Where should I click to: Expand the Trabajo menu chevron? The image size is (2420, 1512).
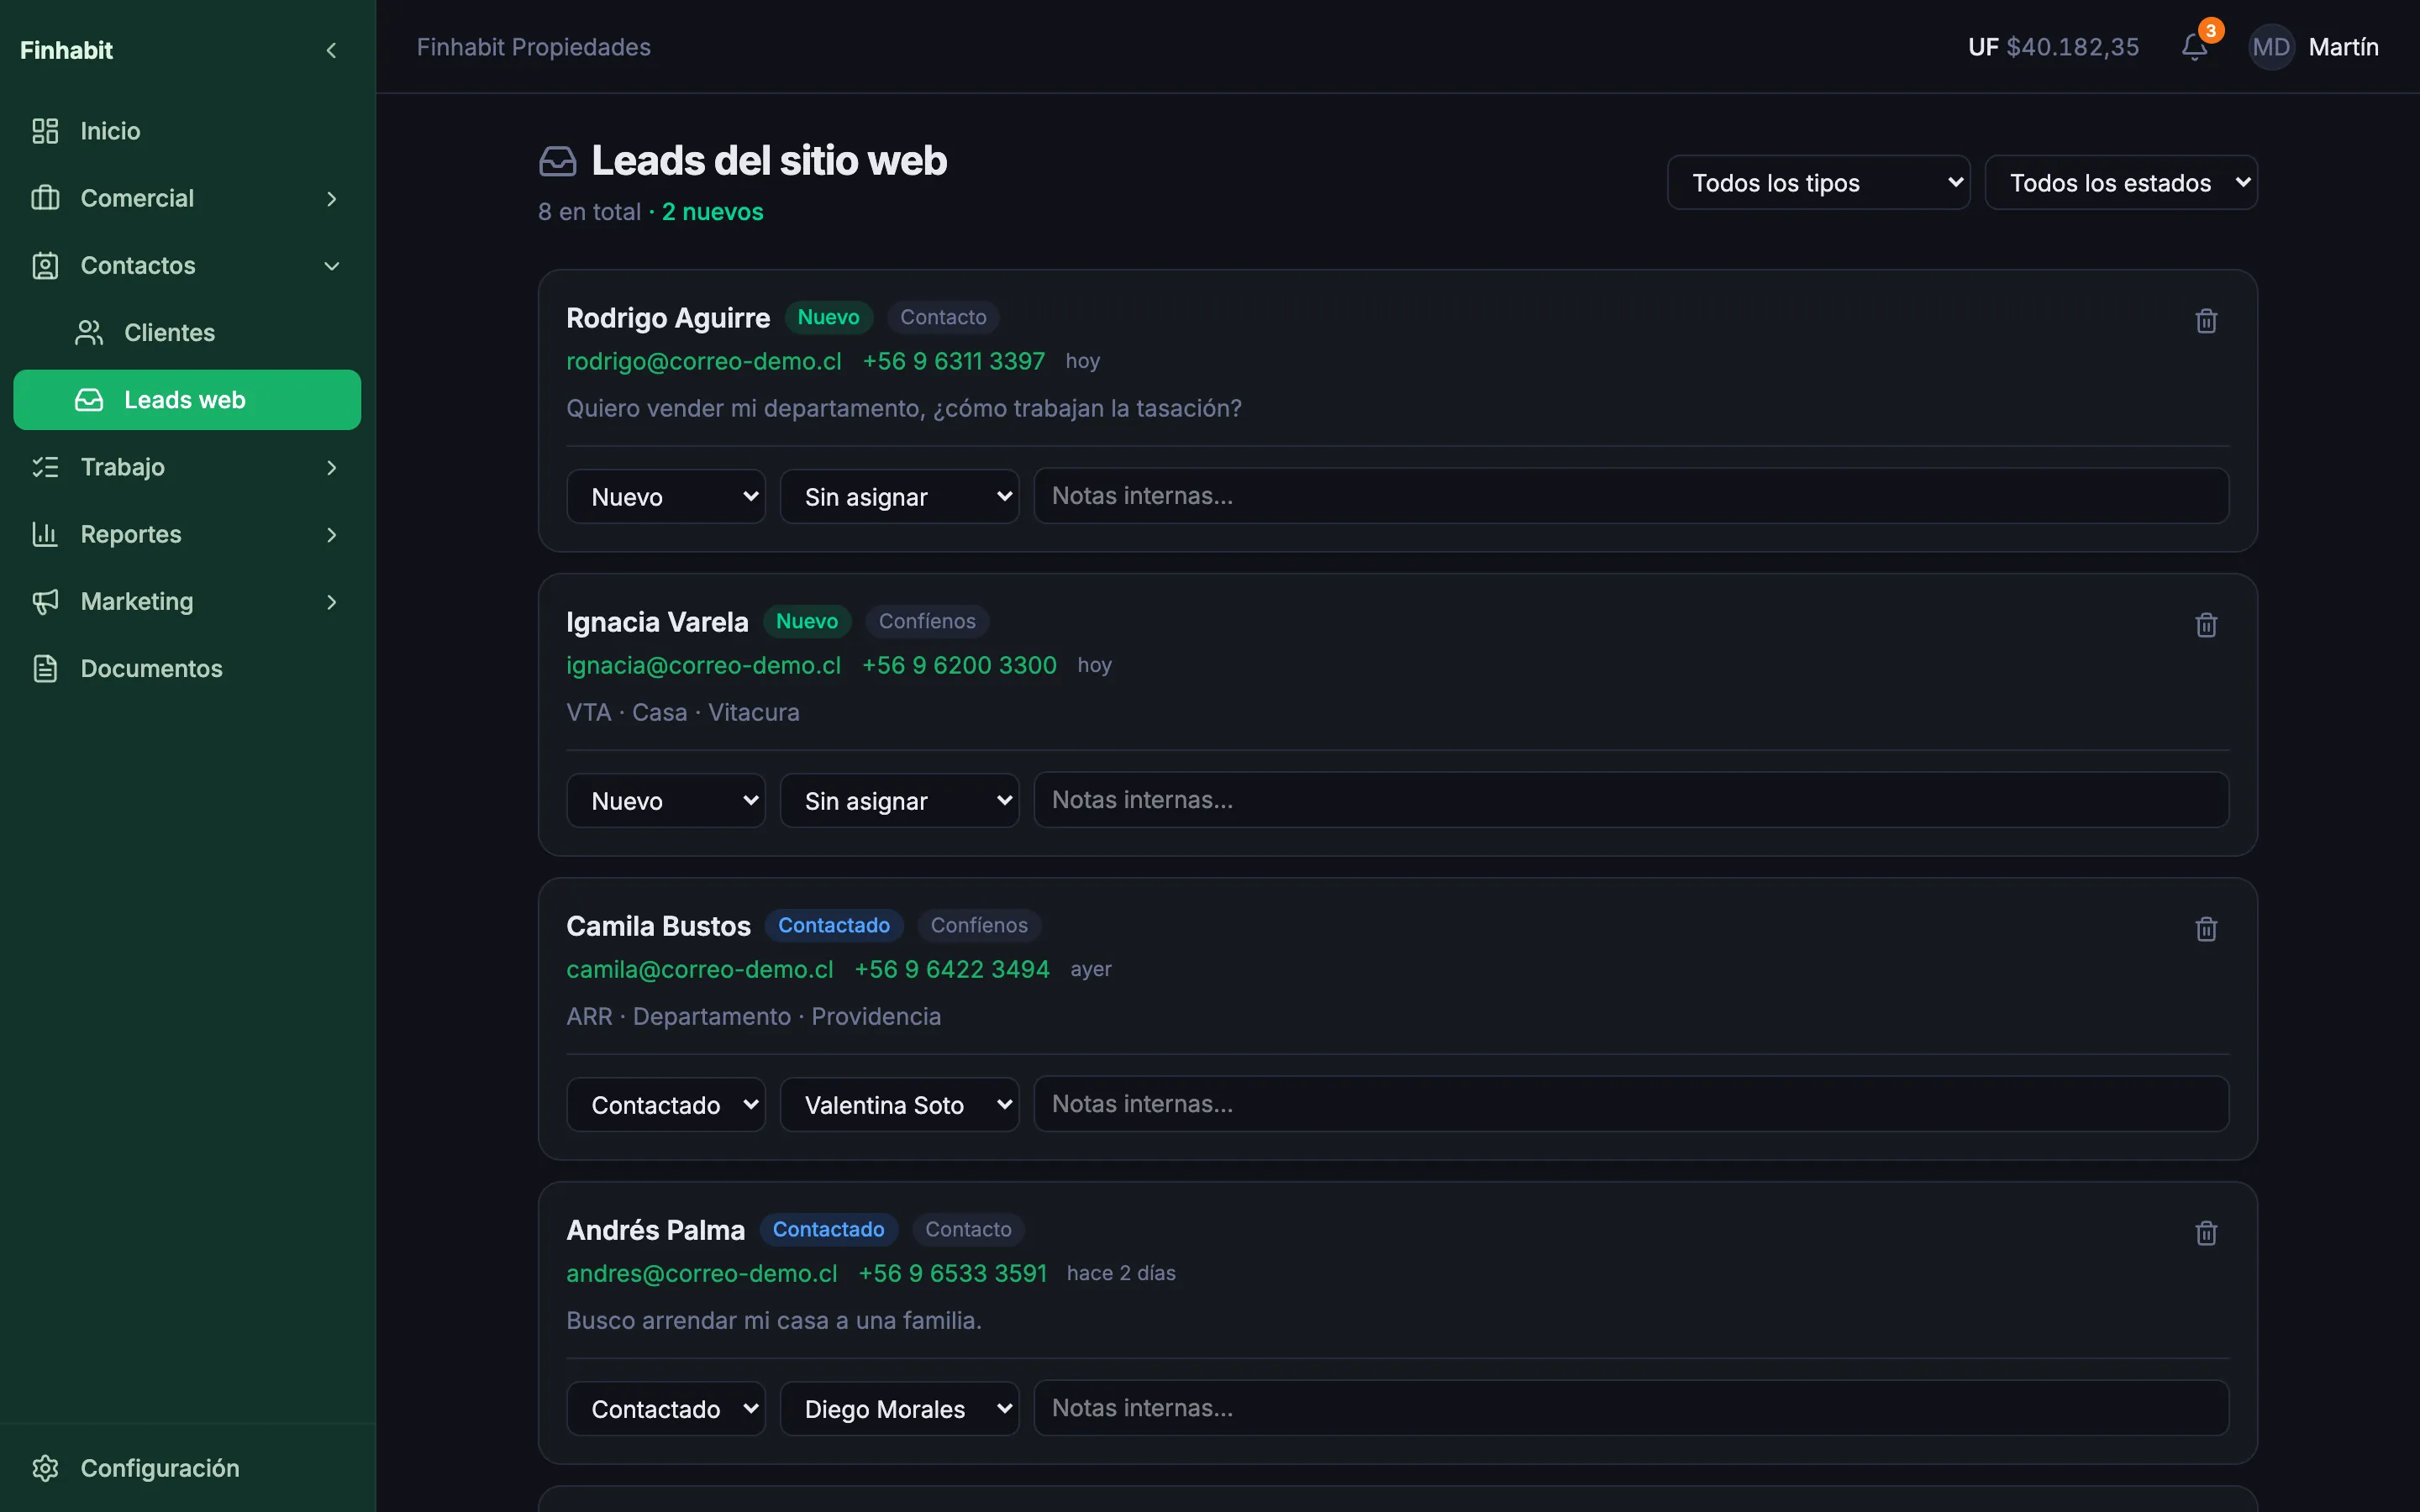coord(331,467)
